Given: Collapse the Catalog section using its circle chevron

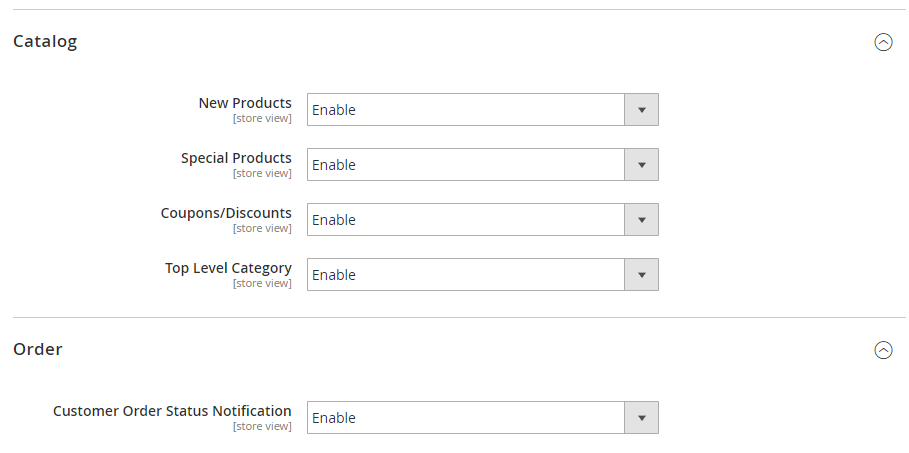Looking at the screenshot, I should click(x=883, y=42).
